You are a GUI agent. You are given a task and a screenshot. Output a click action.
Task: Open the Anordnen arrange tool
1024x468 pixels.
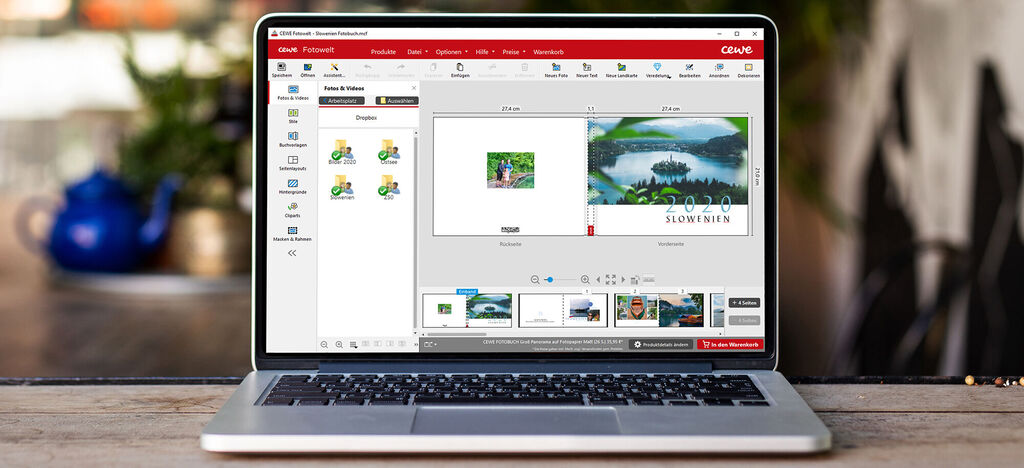click(x=719, y=70)
